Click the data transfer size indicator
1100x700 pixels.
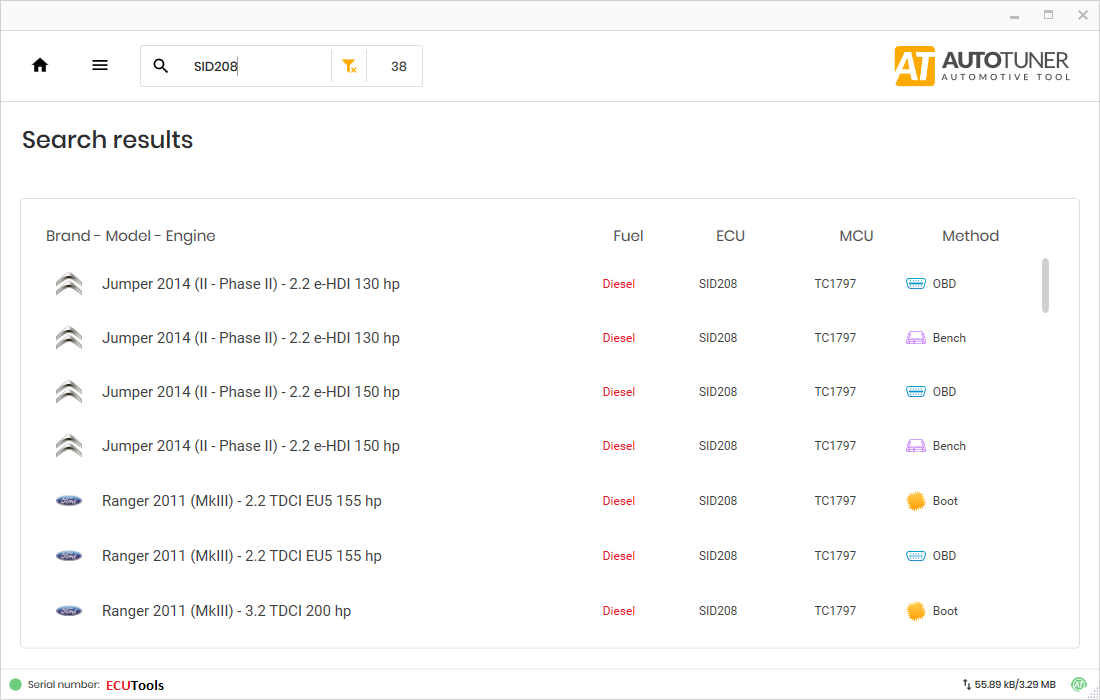point(1008,685)
